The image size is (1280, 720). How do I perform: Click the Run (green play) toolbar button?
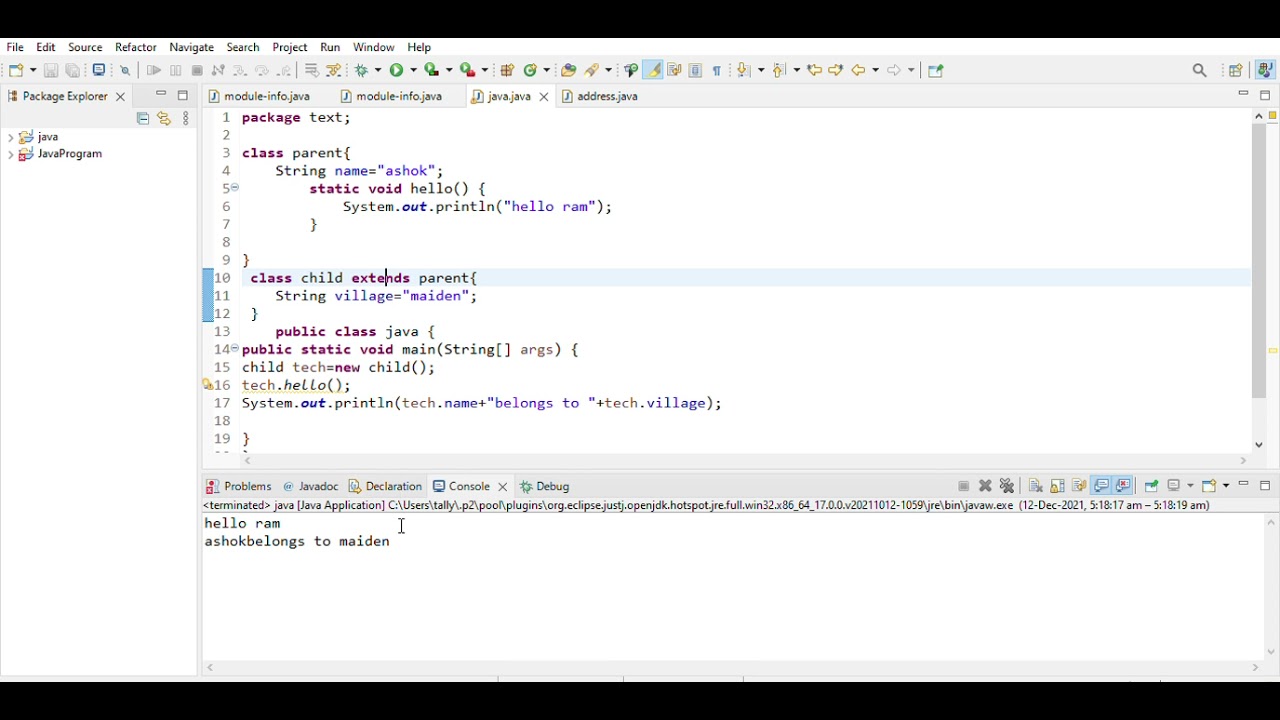[397, 70]
